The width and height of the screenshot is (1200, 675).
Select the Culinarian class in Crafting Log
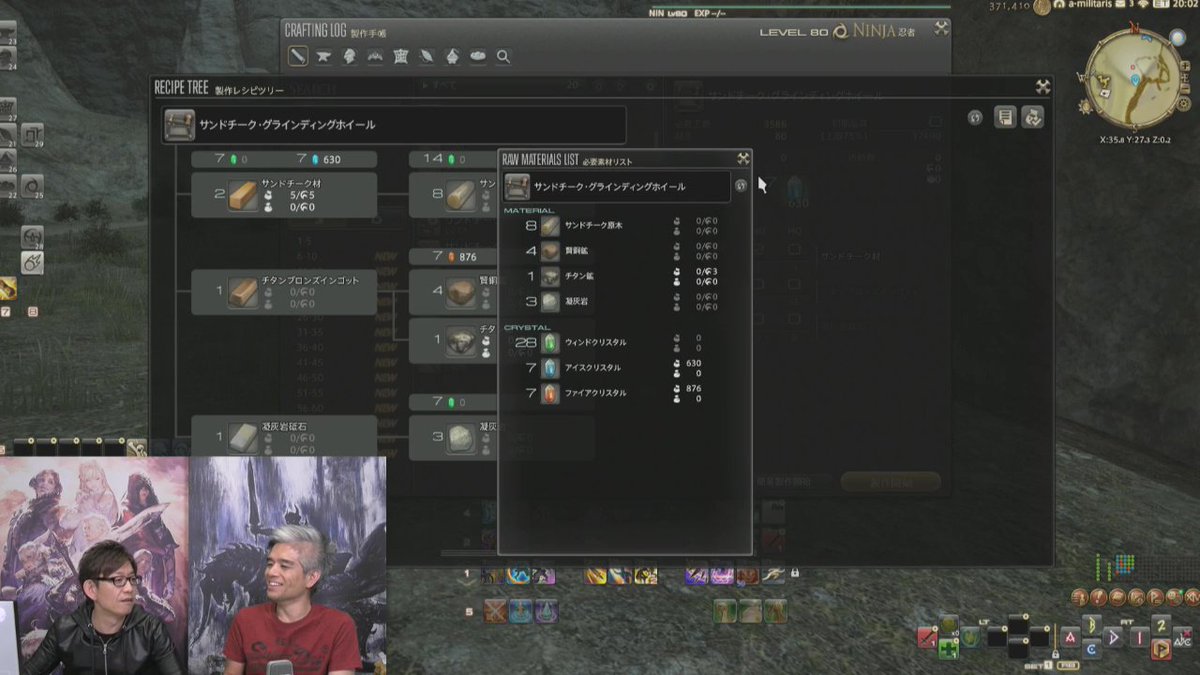tap(478, 56)
